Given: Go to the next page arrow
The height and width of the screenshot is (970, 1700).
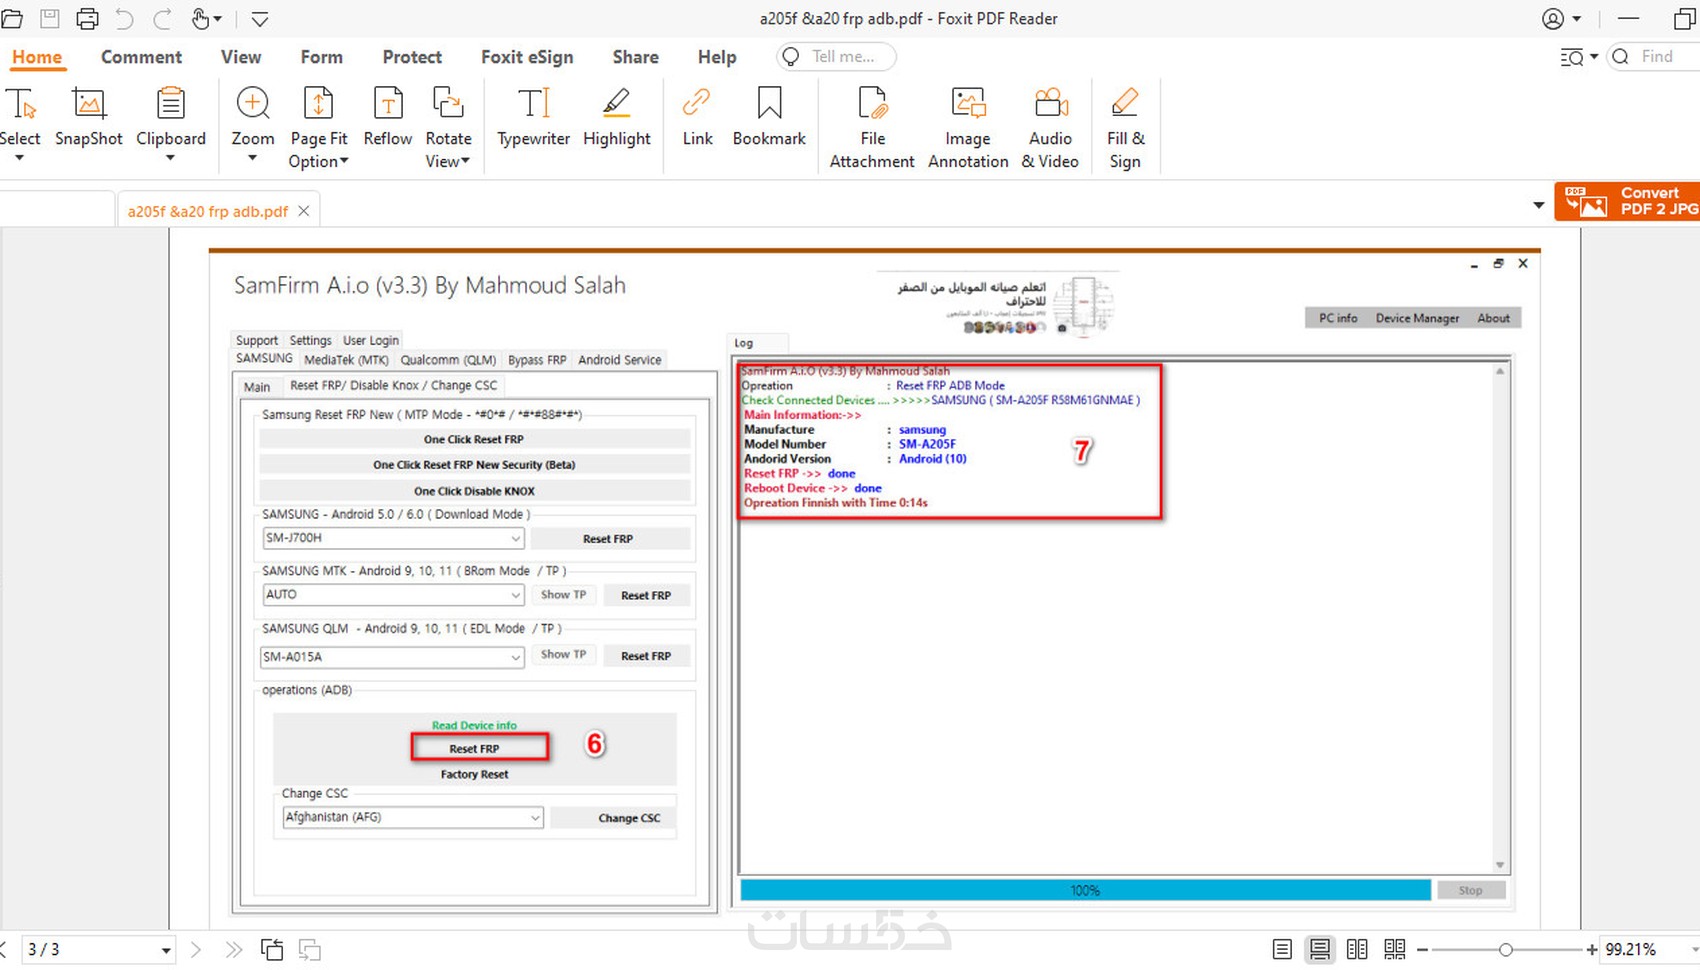Looking at the screenshot, I should 196,950.
